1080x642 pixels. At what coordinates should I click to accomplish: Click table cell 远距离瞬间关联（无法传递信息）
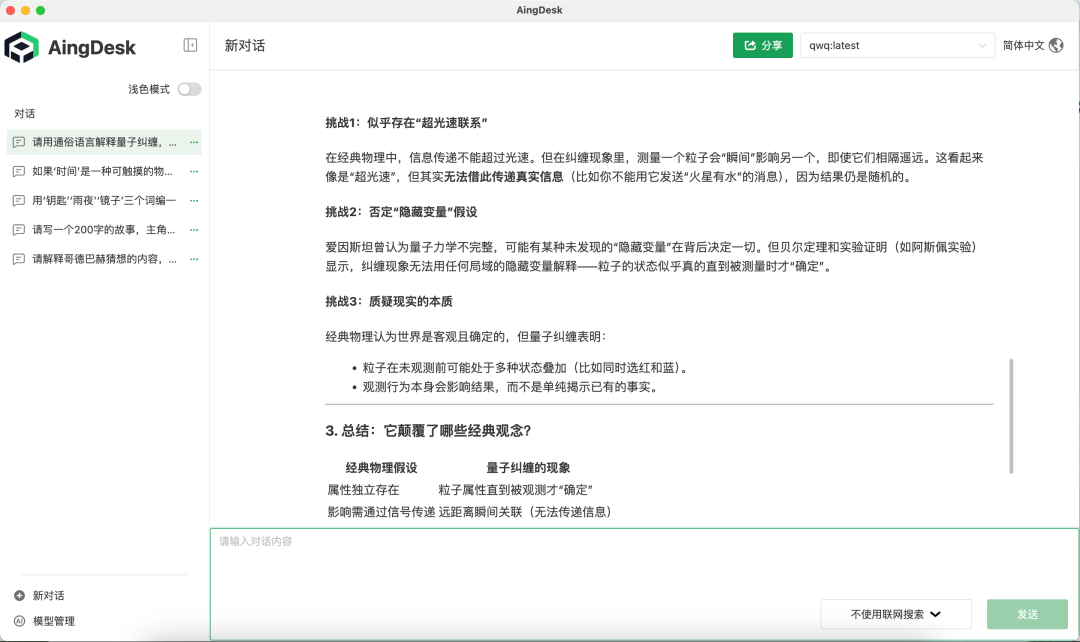point(525,512)
